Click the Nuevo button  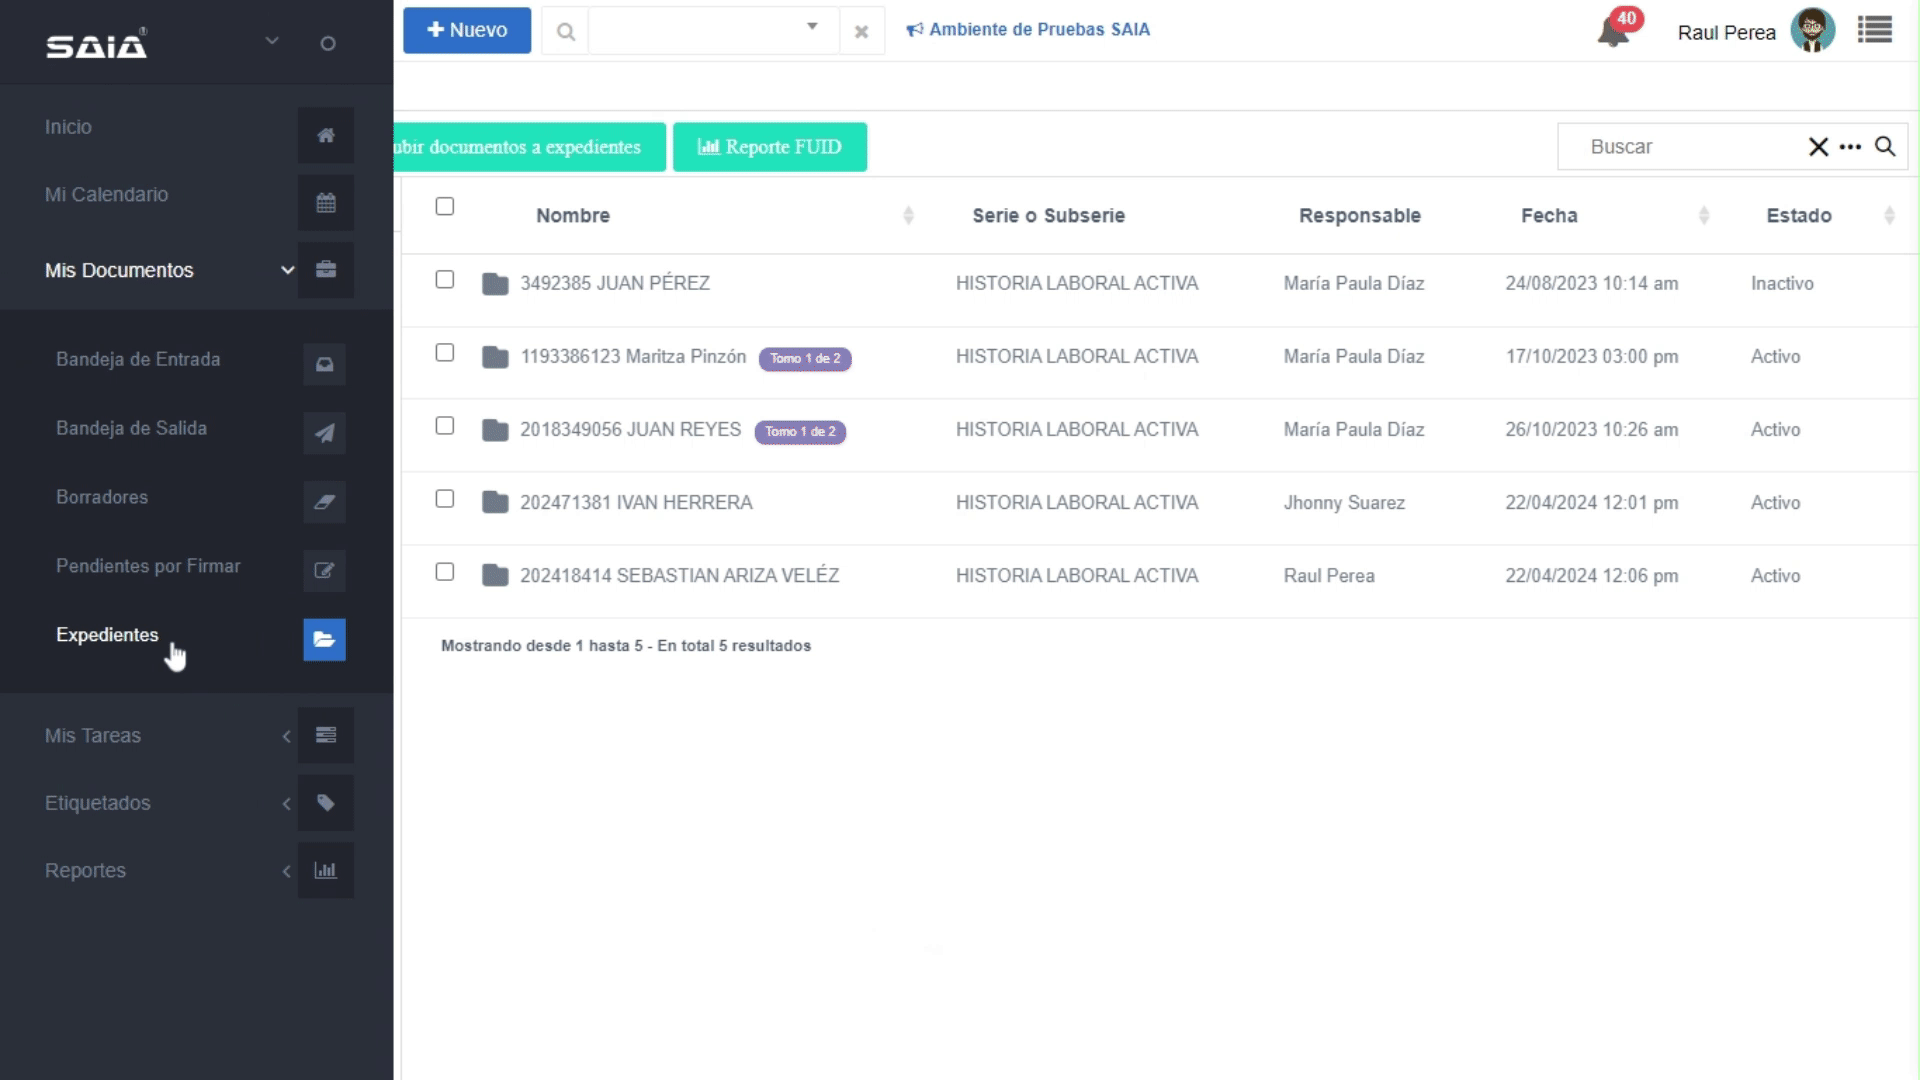[467, 30]
